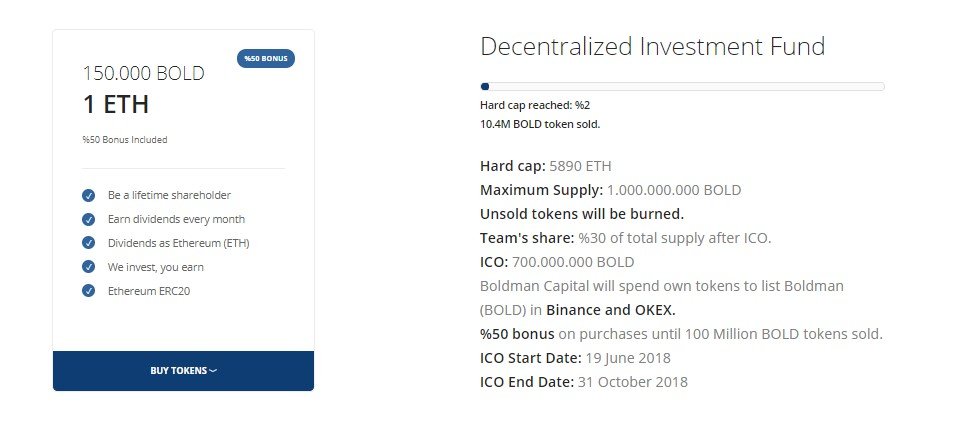This screenshot has height=441, width=964.
Task: Select the '150.000 BOLD' amount text
Action: pos(144,73)
